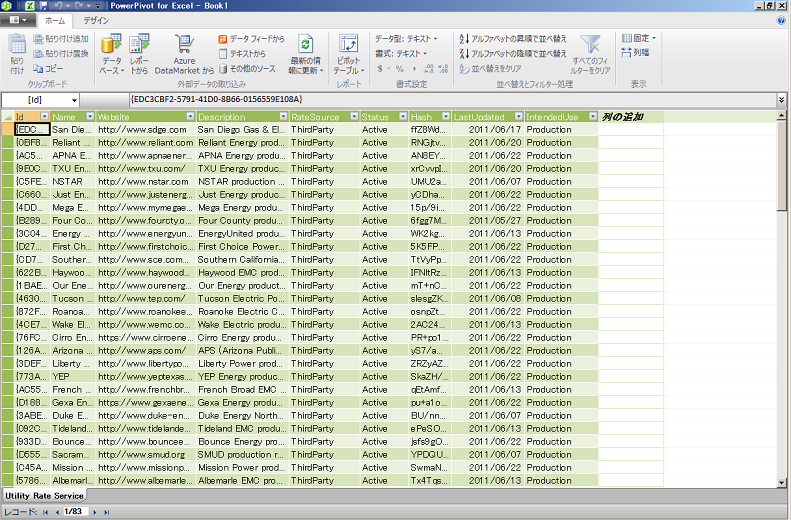Switch to the Design (デザイン) tab

click(x=96, y=21)
